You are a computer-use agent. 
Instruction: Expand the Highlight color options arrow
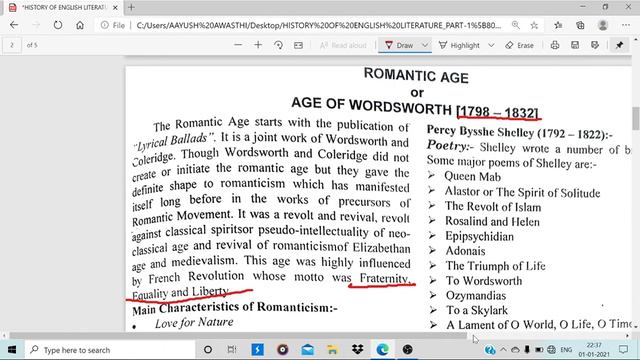pyautogui.click(x=491, y=45)
